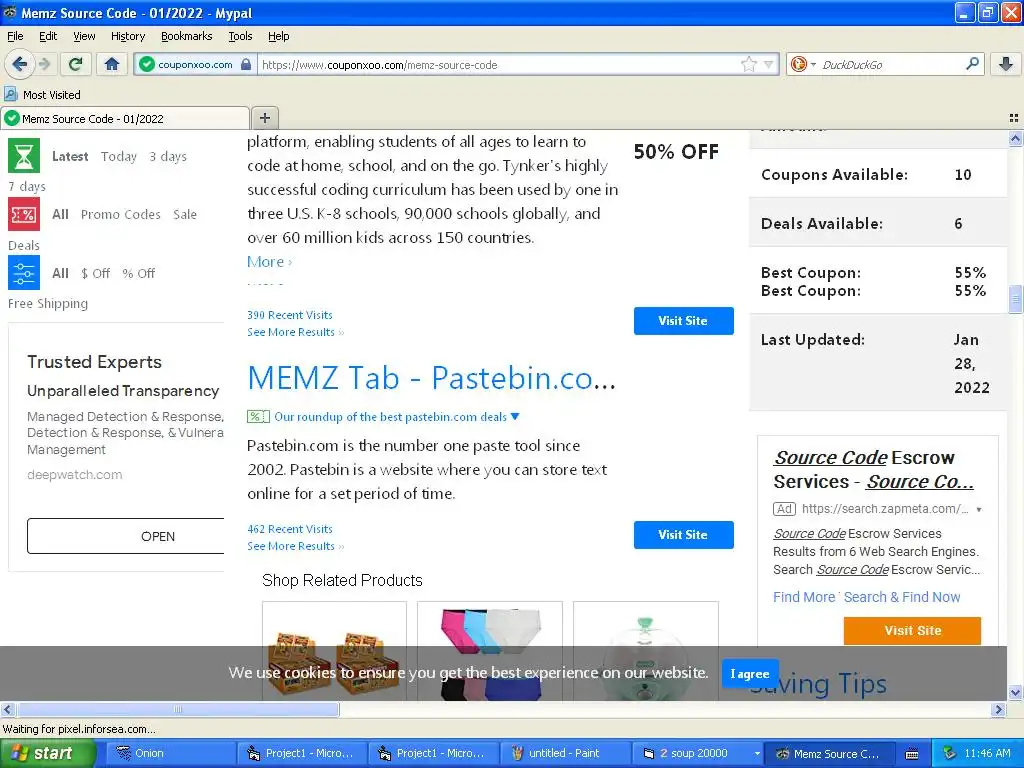Viewport: 1024px width, 768px height.
Task: Select the Latest time filter
Action: pyautogui.click(x=70, y=156)
